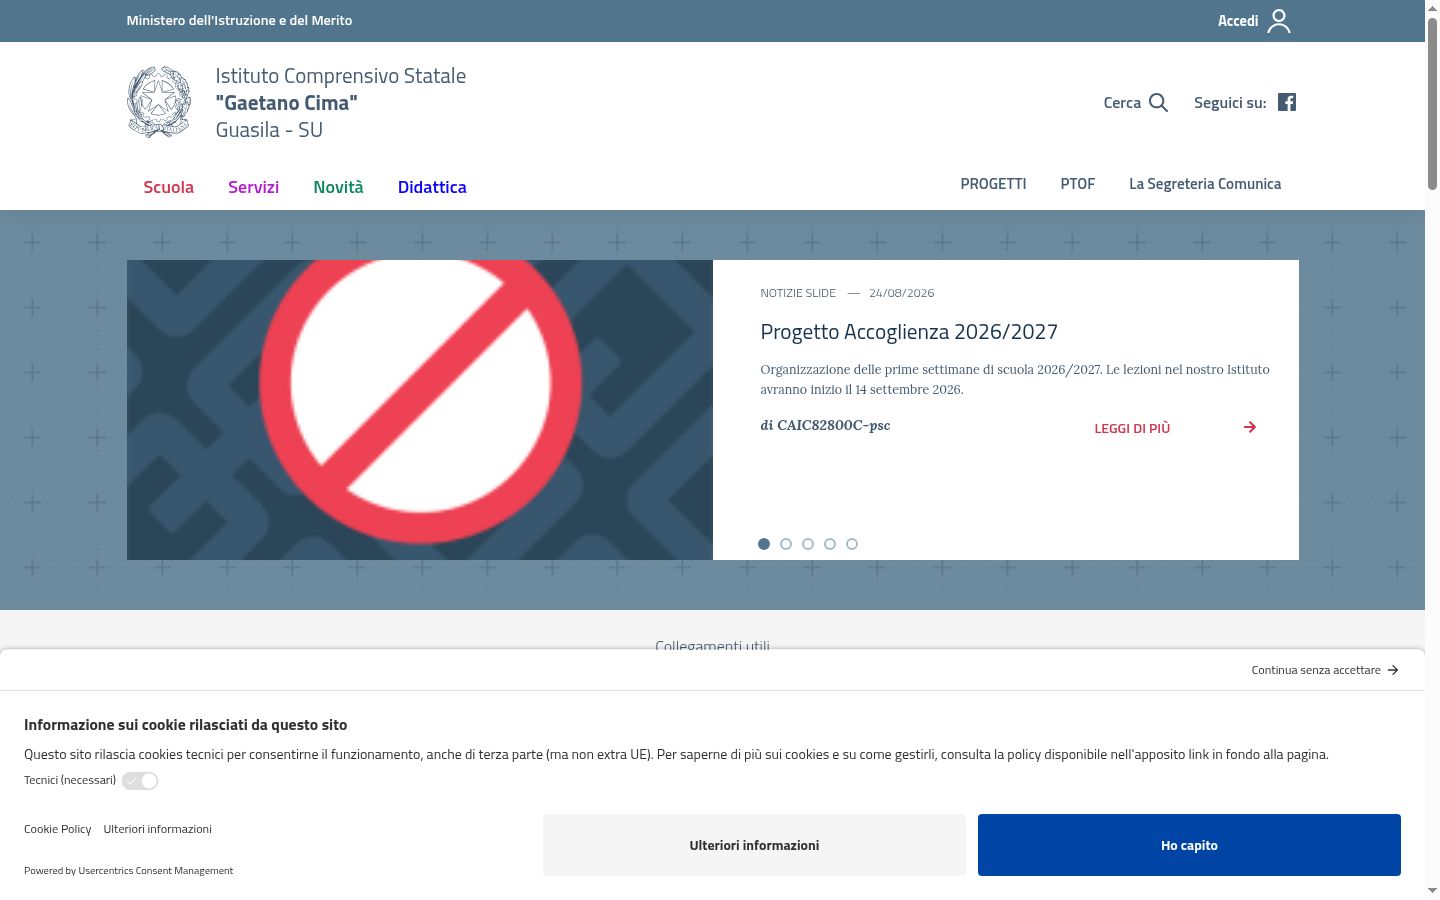Click the Cerca search label
The height and width of the screenshot is (900, 1440).
(x=1122, y=102)
